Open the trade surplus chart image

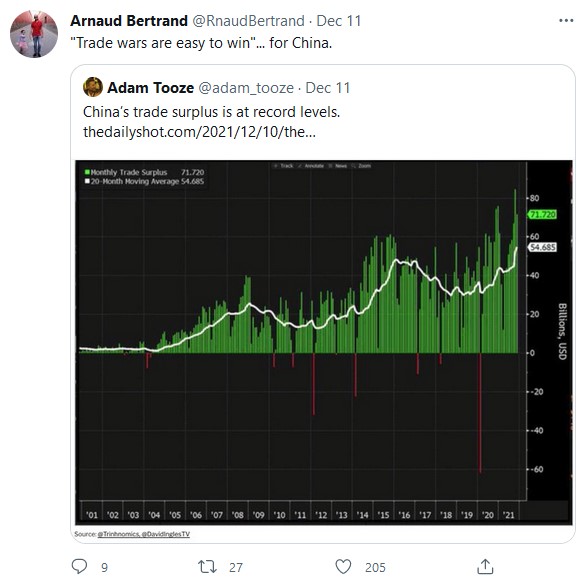click(324, 342)
